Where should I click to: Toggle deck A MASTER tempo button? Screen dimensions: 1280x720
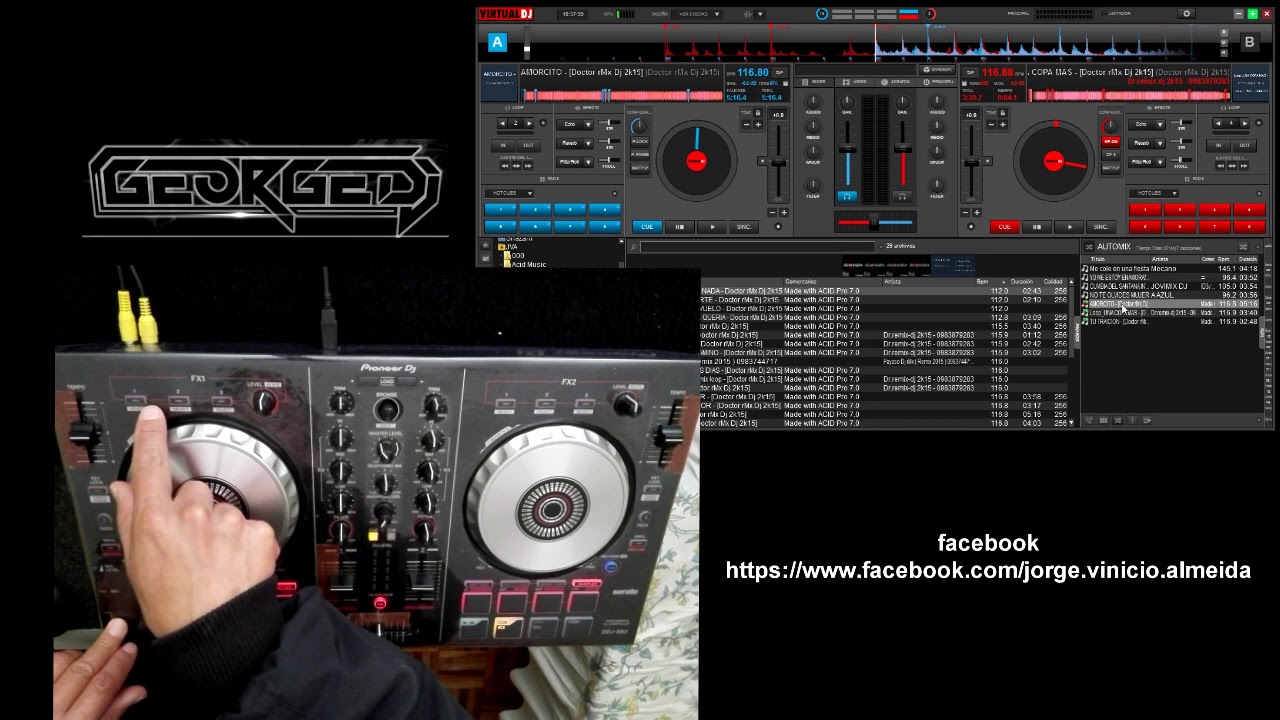(640, 167)
